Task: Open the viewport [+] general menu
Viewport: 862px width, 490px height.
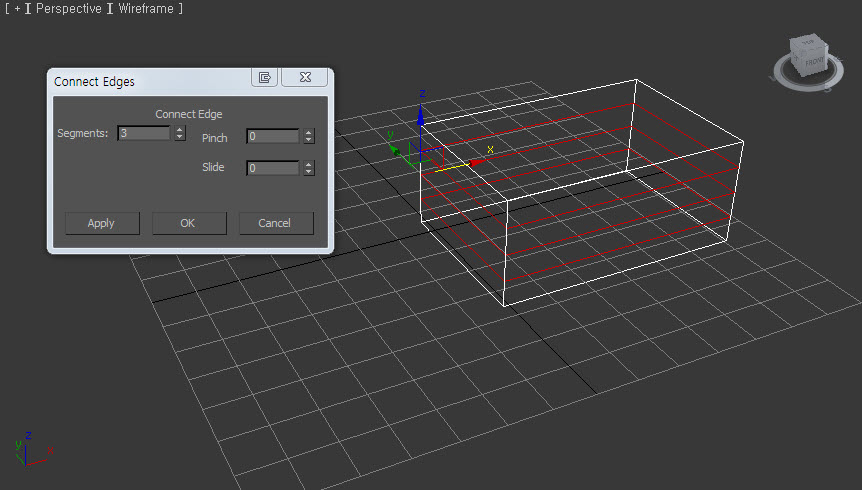Action: [x=17, y=8]
